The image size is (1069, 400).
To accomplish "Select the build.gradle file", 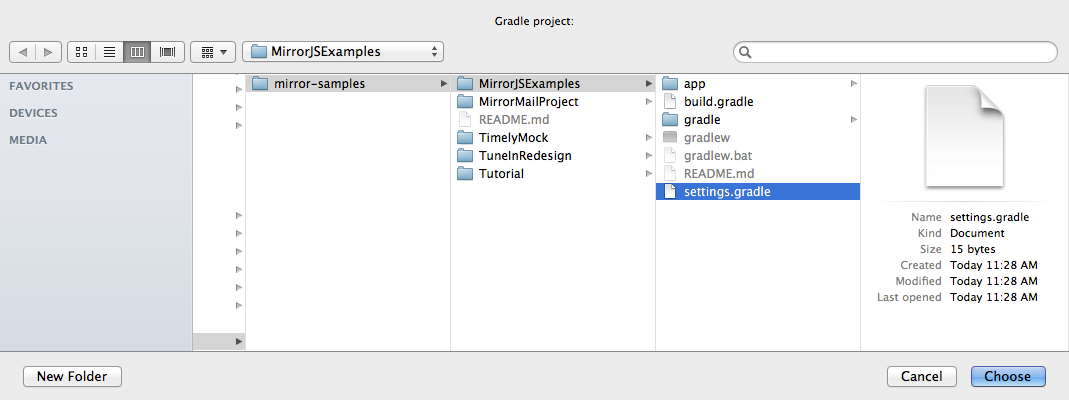I will tap(718, 102).
